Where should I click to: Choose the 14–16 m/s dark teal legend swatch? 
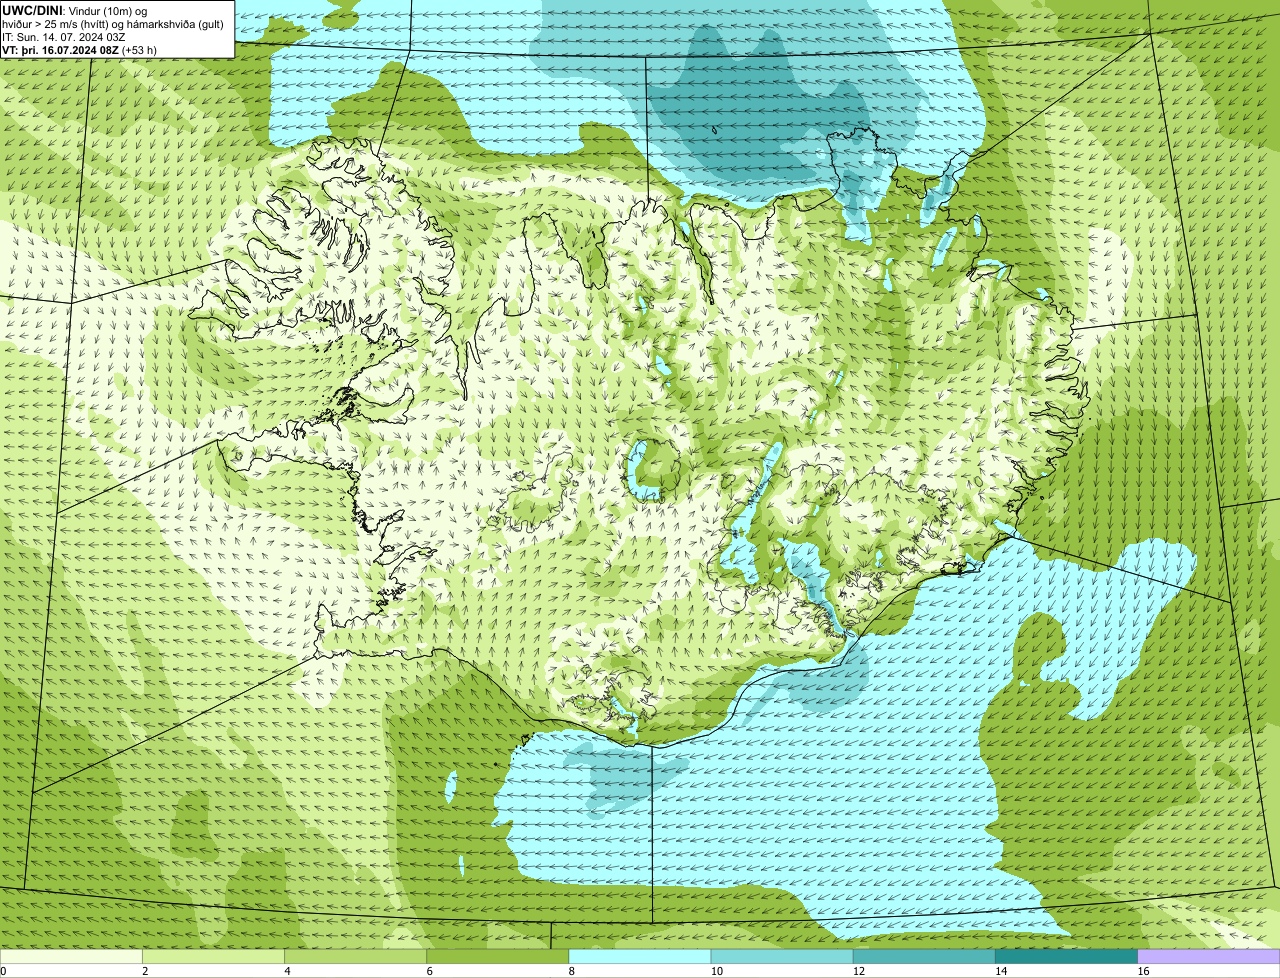click(x=1067, y=956)
